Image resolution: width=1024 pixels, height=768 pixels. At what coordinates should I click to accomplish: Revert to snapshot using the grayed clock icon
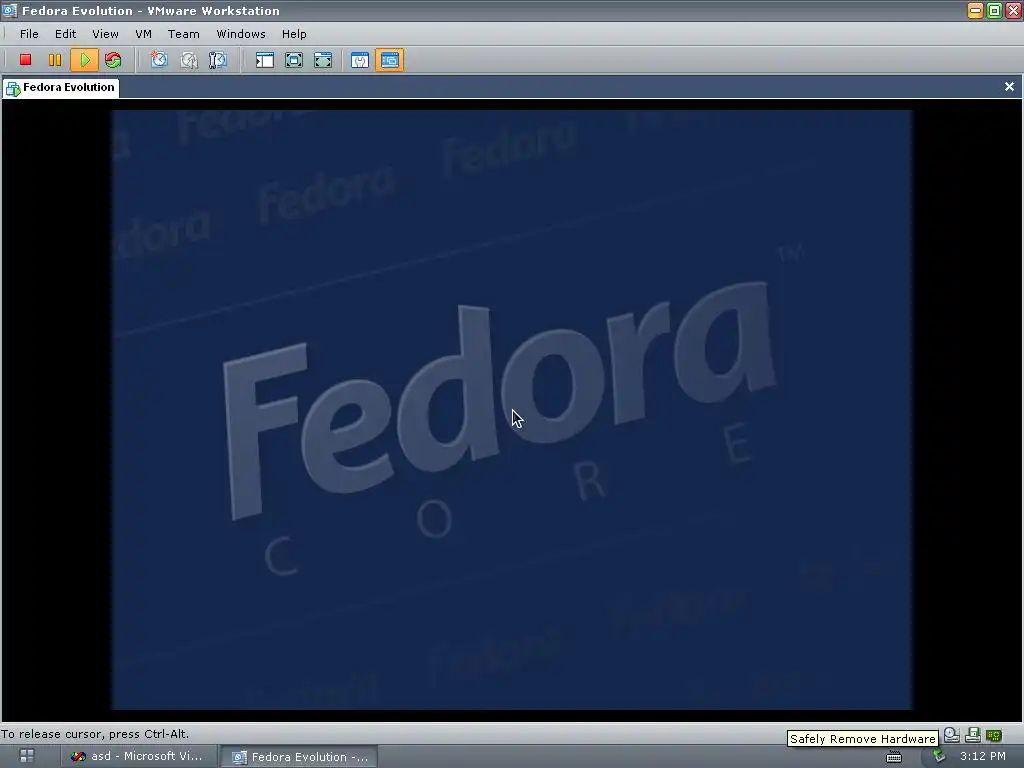click(189, 60)
